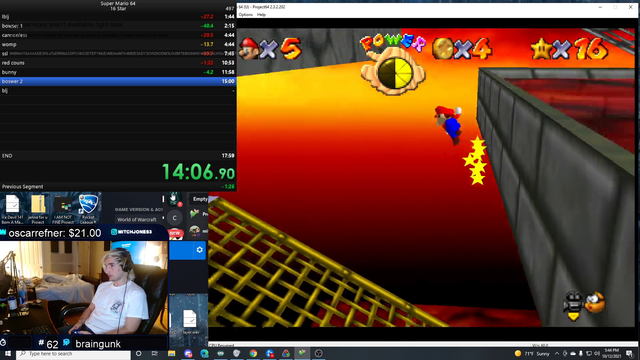The height and width of the screenshot is (360, 640).
Task: Click the MITCHJONES3 overlay label
Action: coord(131,232)
